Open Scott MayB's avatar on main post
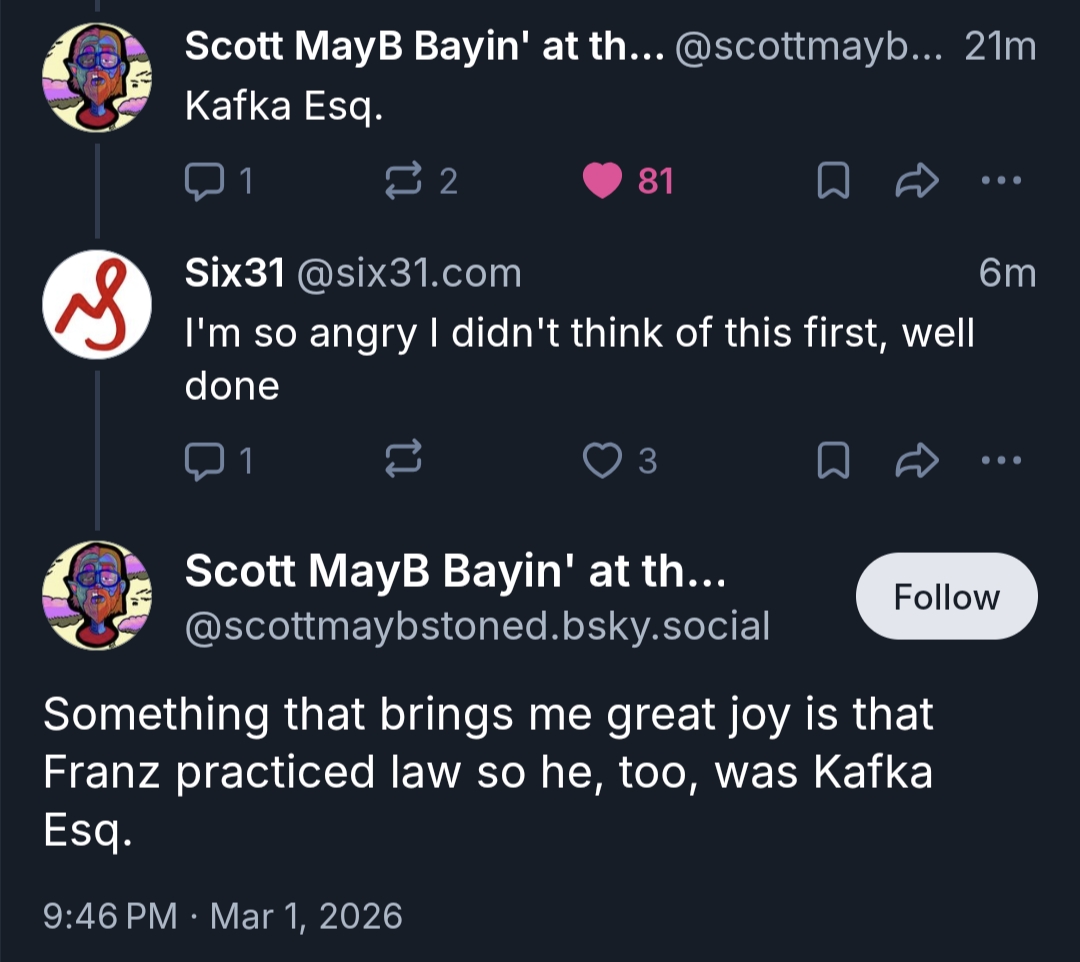Viewport: 1080px width, 962px height. (96, 595)
